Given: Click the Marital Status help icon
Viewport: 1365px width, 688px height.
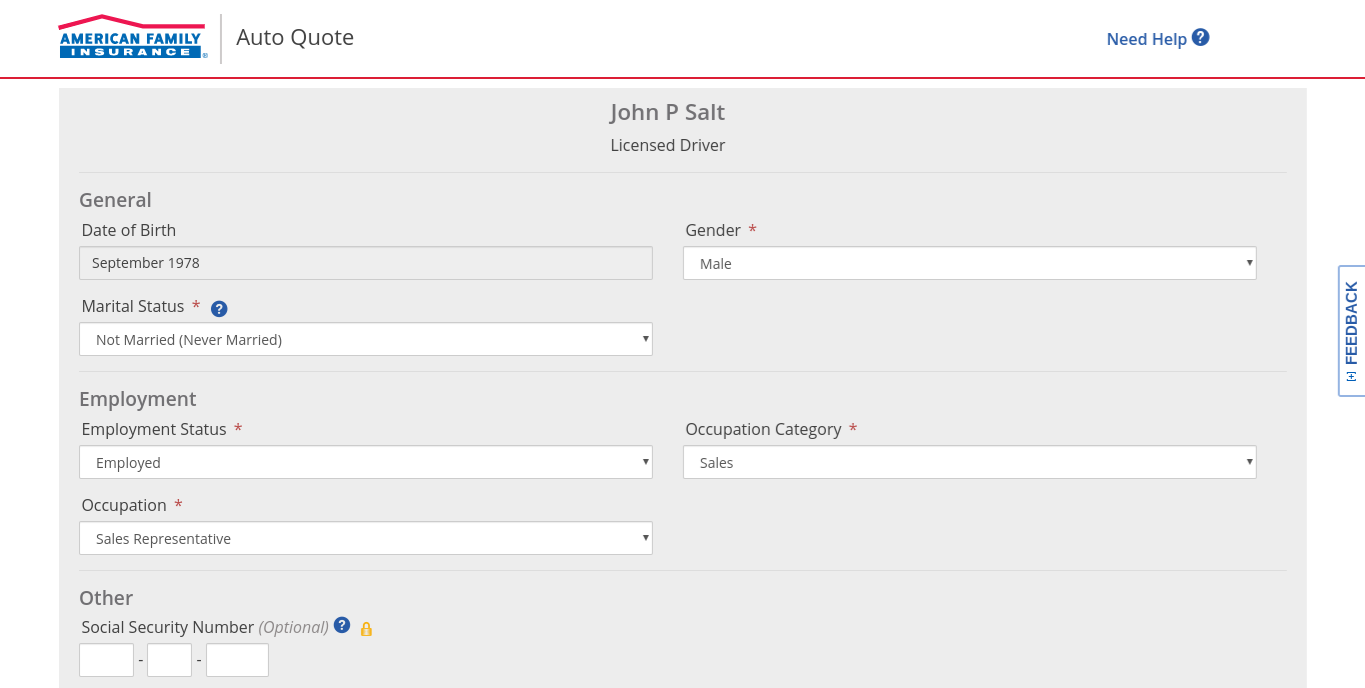Looking at the screenshot, I should pyautogui.click(x=219, y=309).
